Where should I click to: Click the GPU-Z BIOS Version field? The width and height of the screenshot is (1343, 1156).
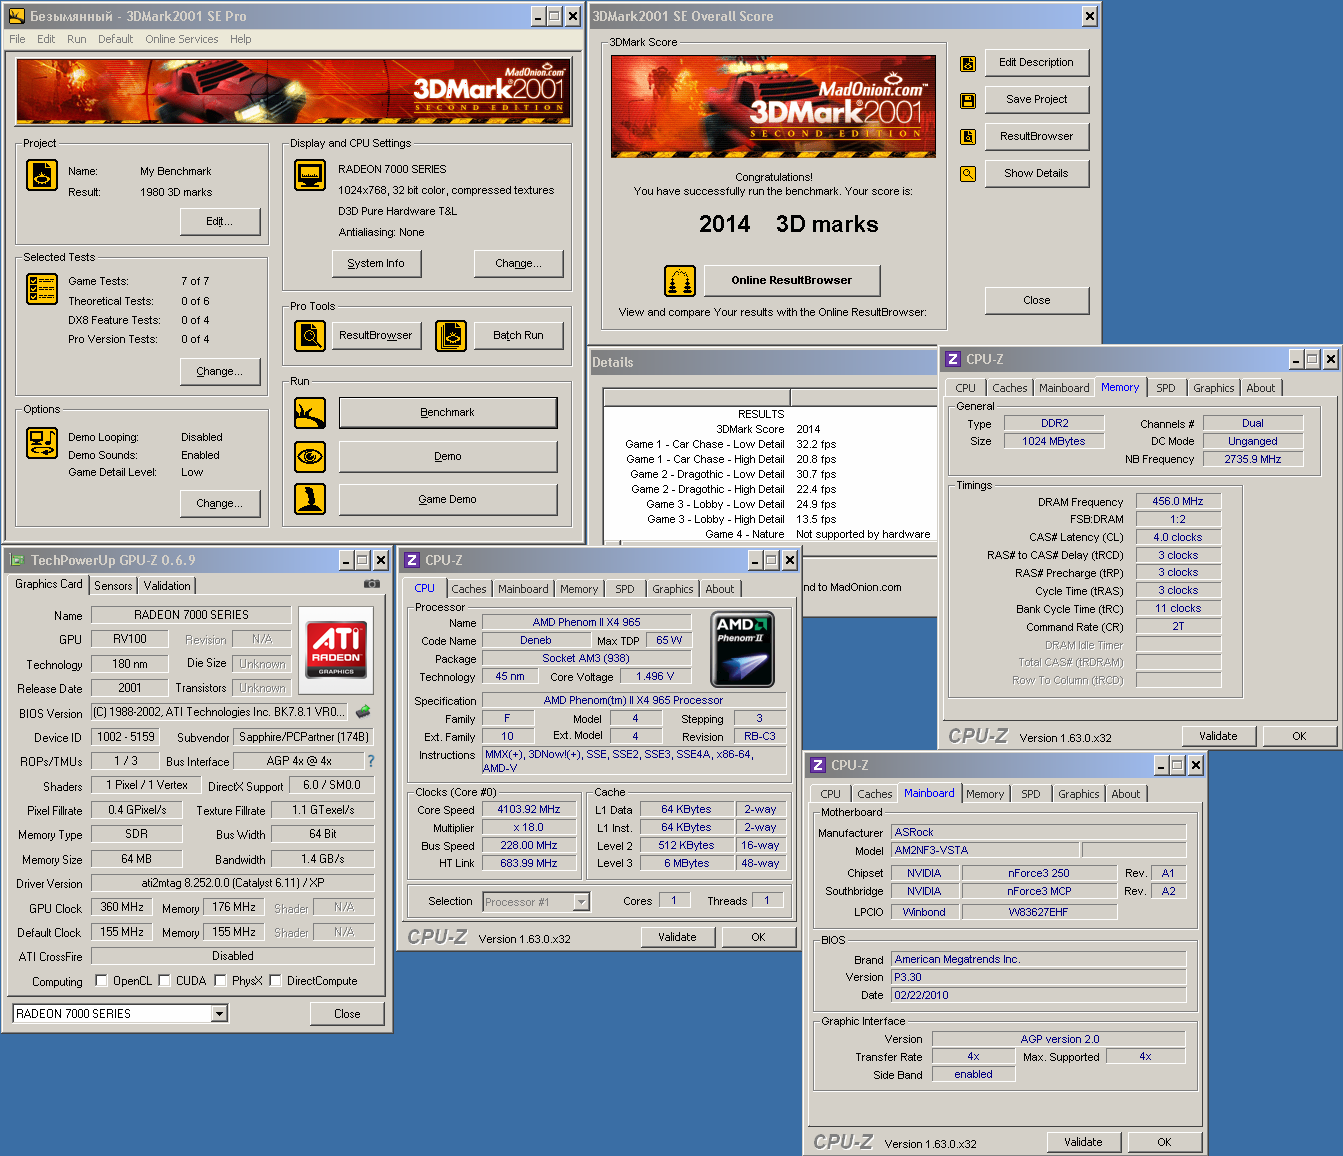(220, 712)
